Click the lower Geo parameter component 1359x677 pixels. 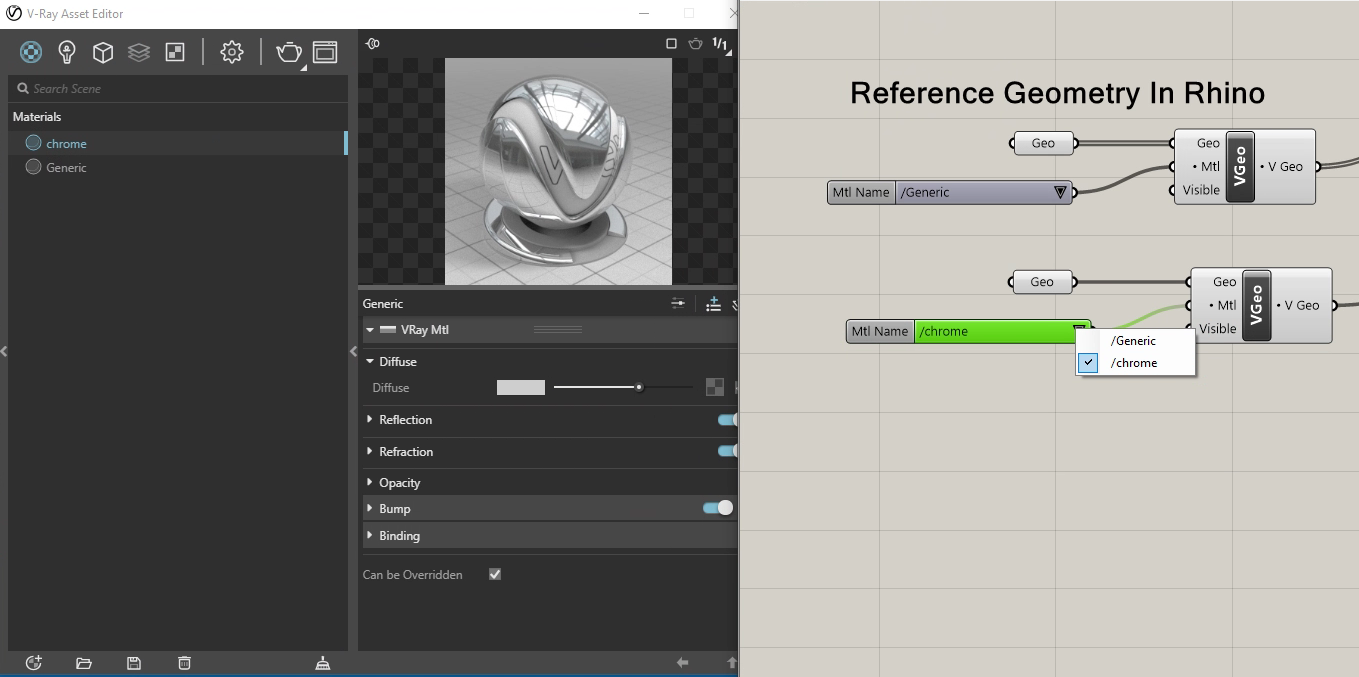point(1042,282)
